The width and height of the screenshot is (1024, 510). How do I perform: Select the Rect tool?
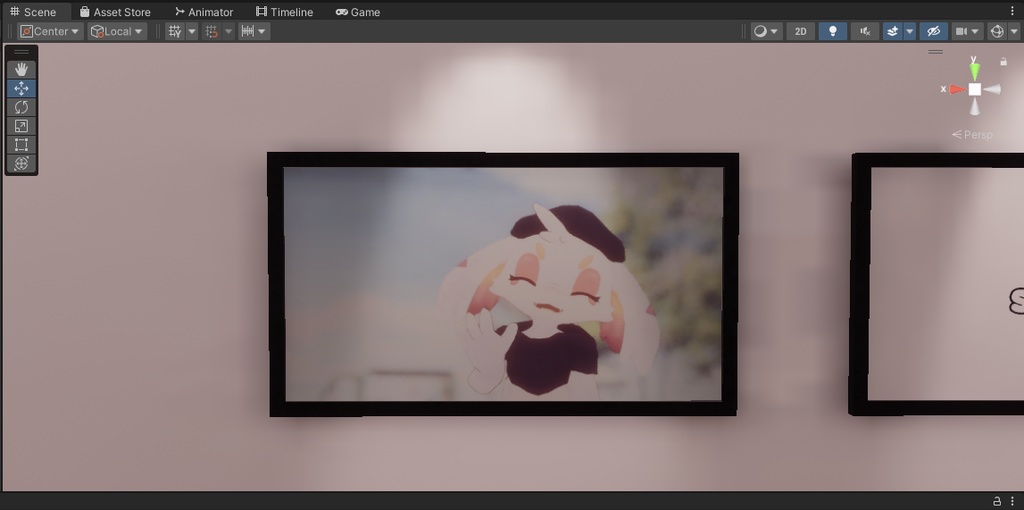[21, 145]
